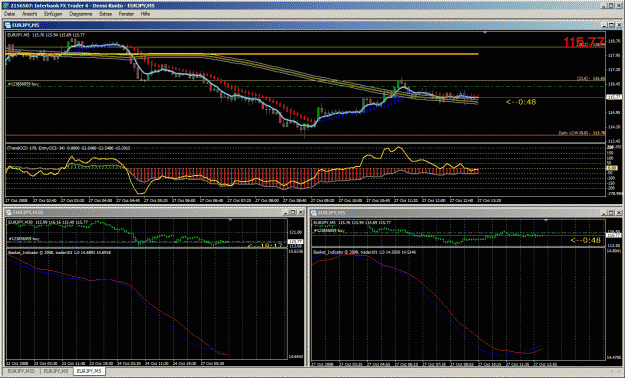Click the main EURJPY,M5 chart window icon
625x378 pixels.
(8, 25)
